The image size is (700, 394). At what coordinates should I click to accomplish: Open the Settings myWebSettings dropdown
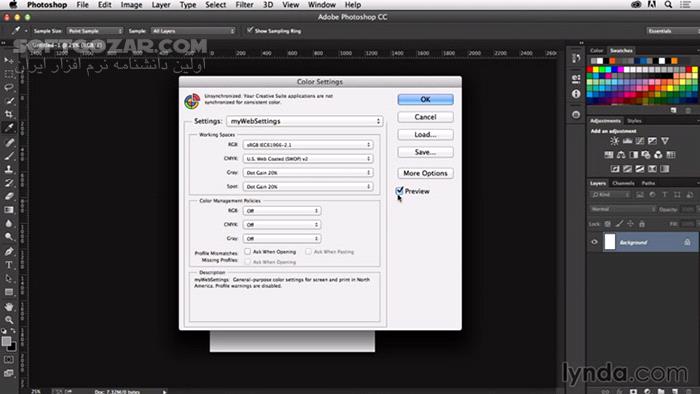click(304, 121)
